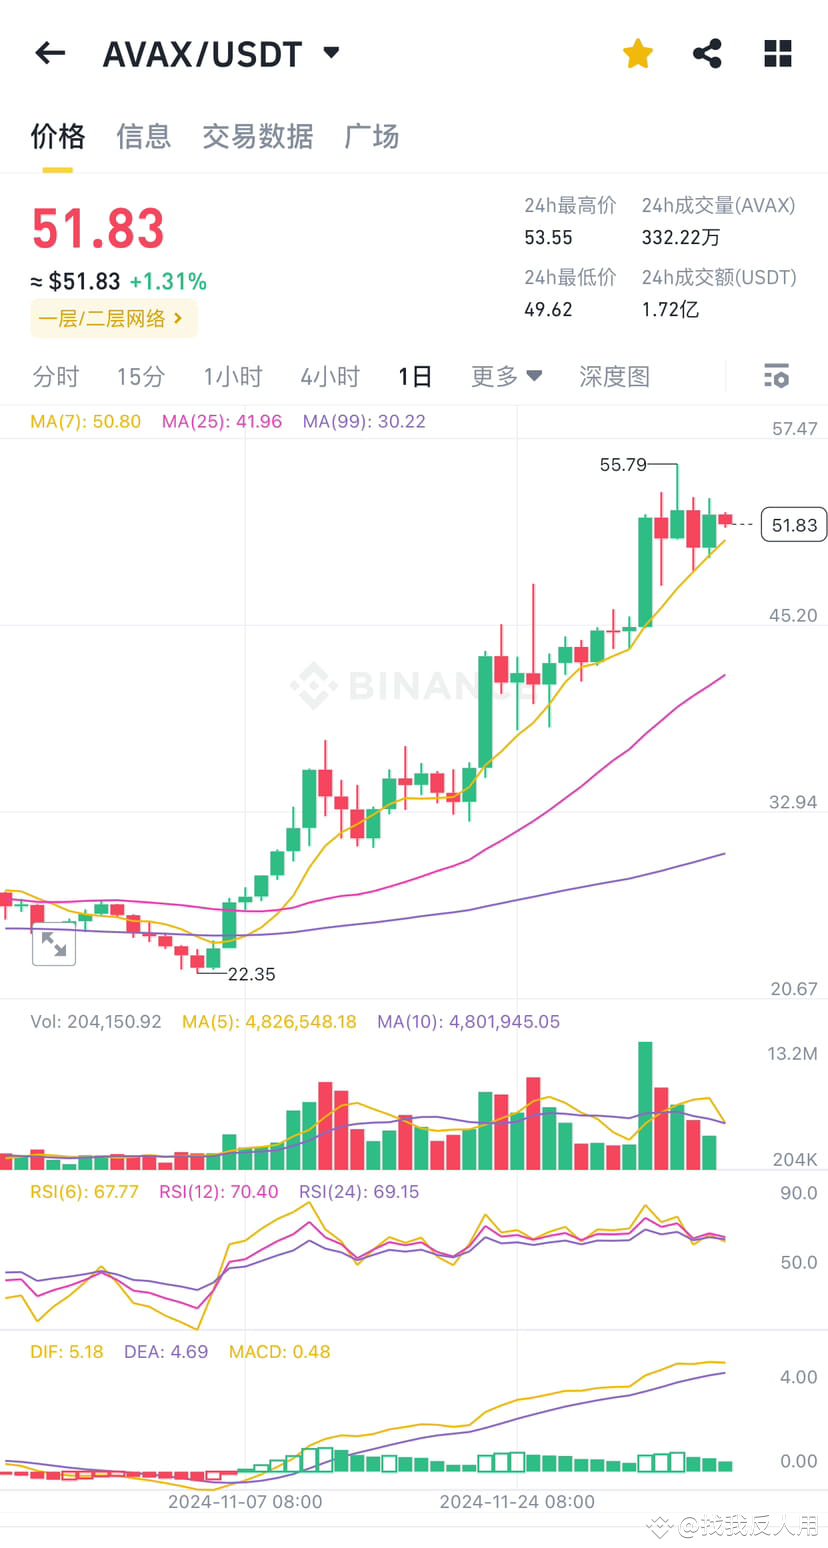Toggle the favorite star for AVAX/USDT
828x1548 pixels.
[x=637, y=53]
